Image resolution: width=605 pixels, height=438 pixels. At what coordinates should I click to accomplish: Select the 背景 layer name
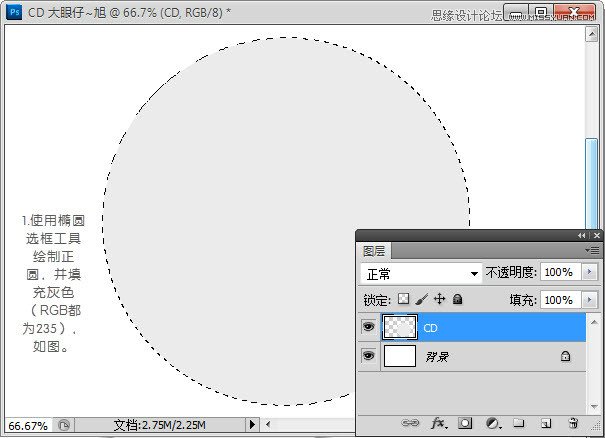[437, 357]
